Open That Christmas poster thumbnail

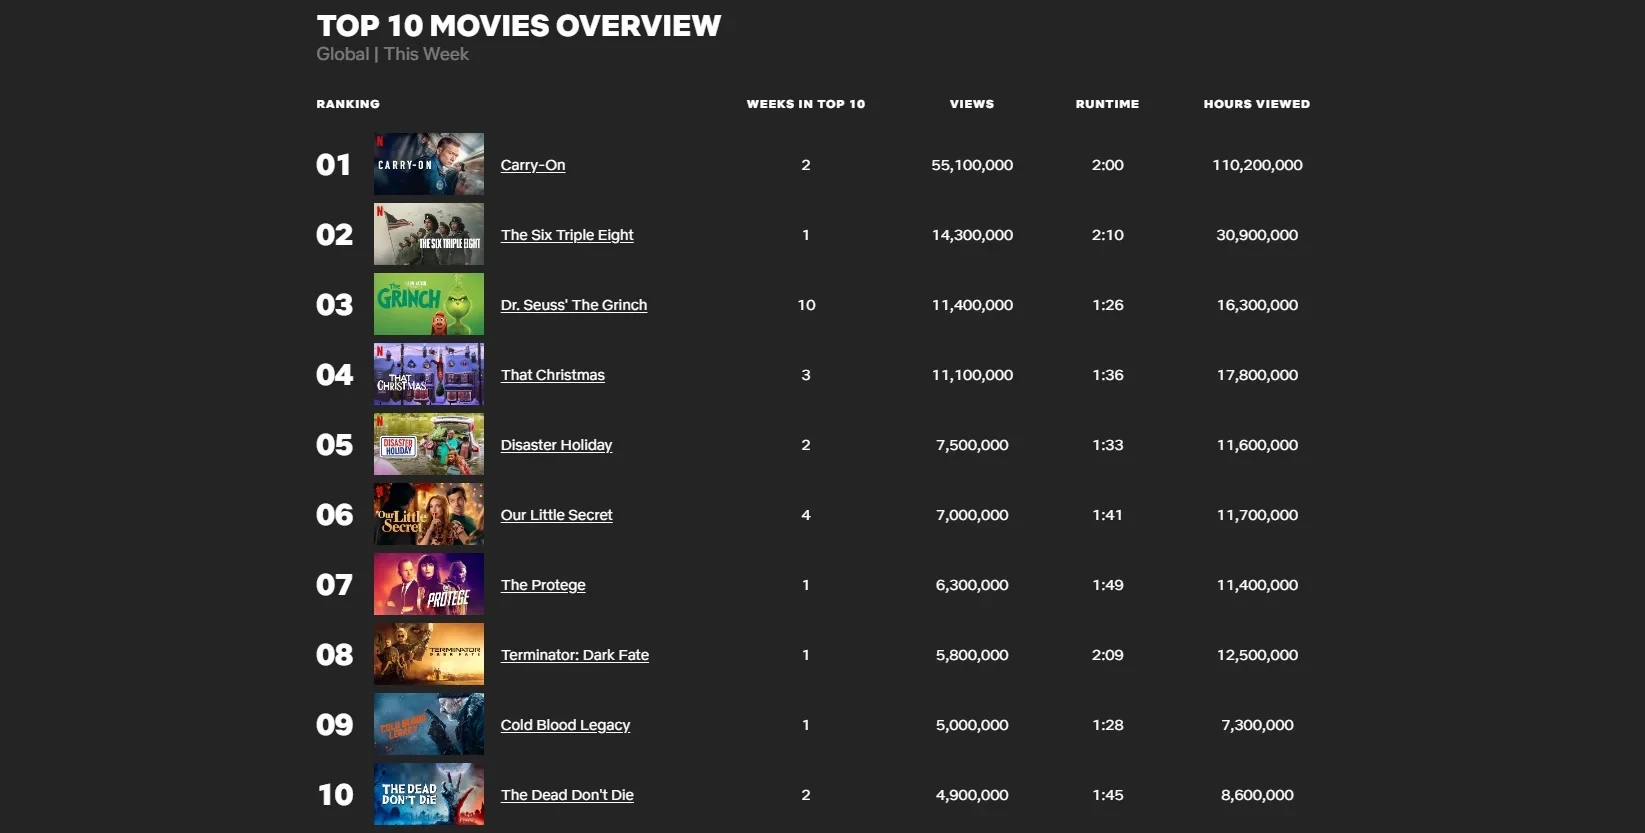coord(428,374)
